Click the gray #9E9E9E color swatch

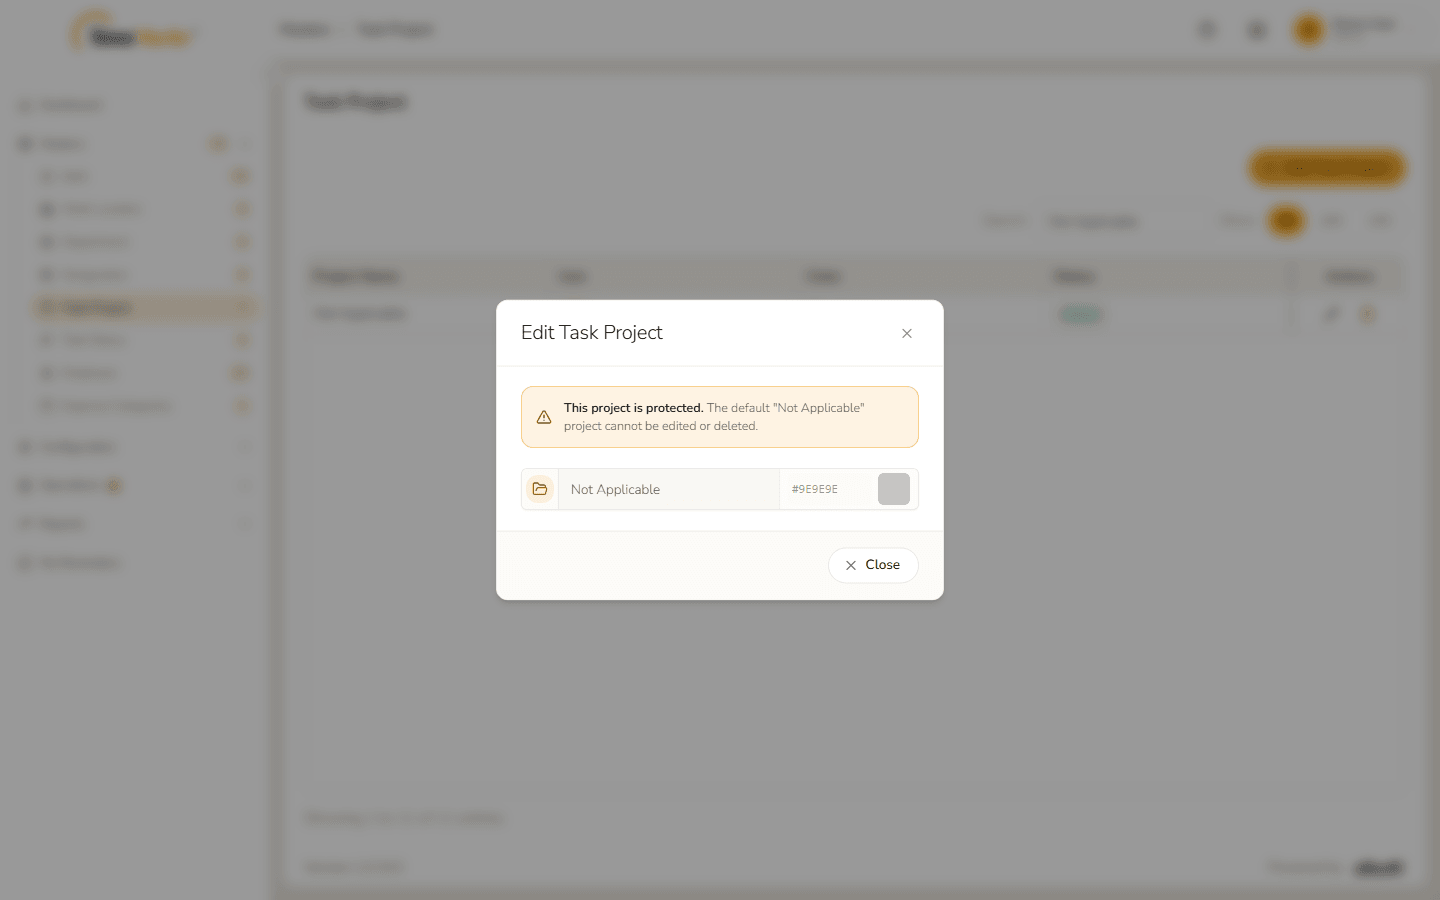[894, 489]
